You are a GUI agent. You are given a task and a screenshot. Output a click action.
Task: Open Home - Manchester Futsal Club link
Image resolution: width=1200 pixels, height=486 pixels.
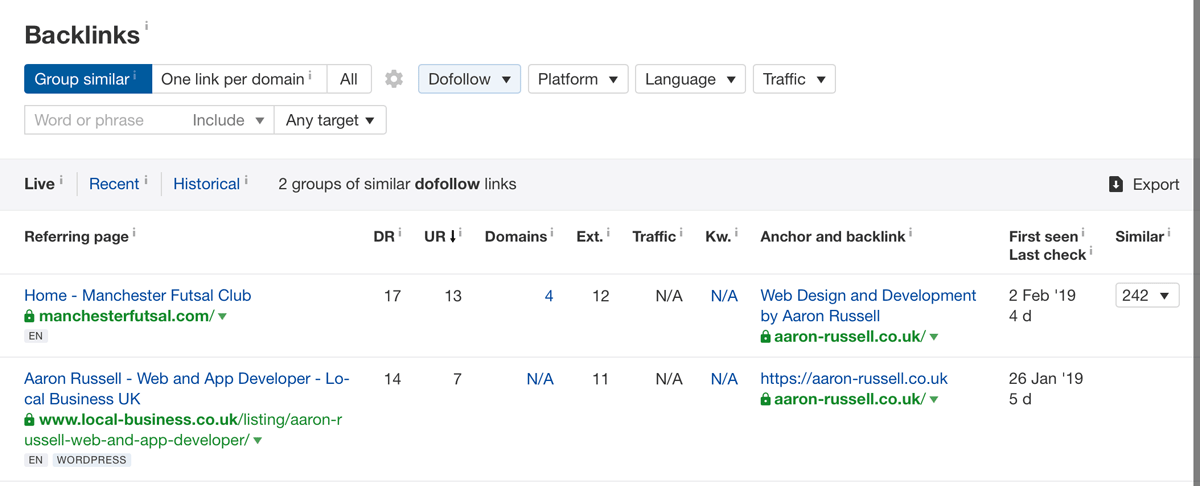(x=137, y=295)
